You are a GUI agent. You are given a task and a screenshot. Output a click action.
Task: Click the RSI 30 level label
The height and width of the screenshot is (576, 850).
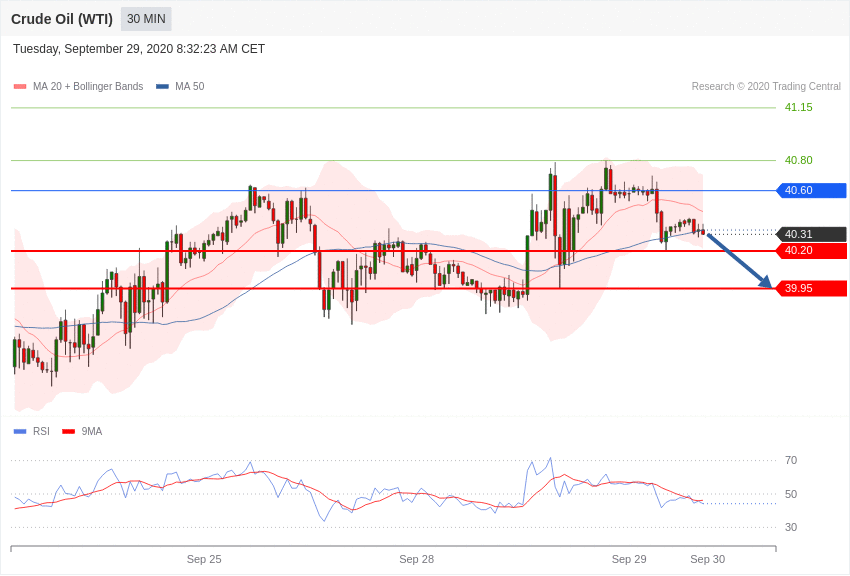pyautogui.click(x=791, y=527)
